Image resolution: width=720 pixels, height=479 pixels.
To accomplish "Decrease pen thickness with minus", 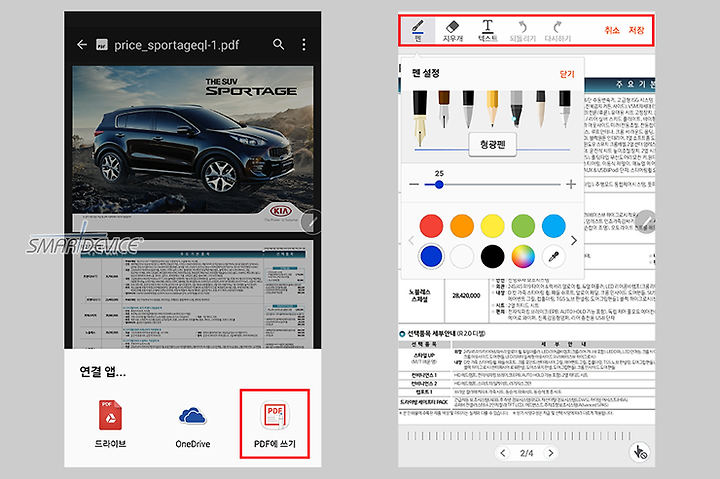I will pyautogui.click(x=414, y=184).
